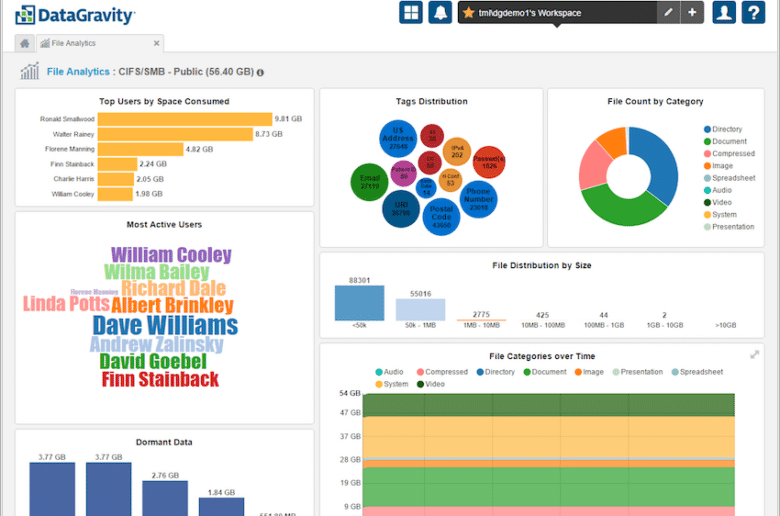Click the 2.76 GB Dormant Data bar
Viewport: 780px width, 516px height.
point(165,498)
